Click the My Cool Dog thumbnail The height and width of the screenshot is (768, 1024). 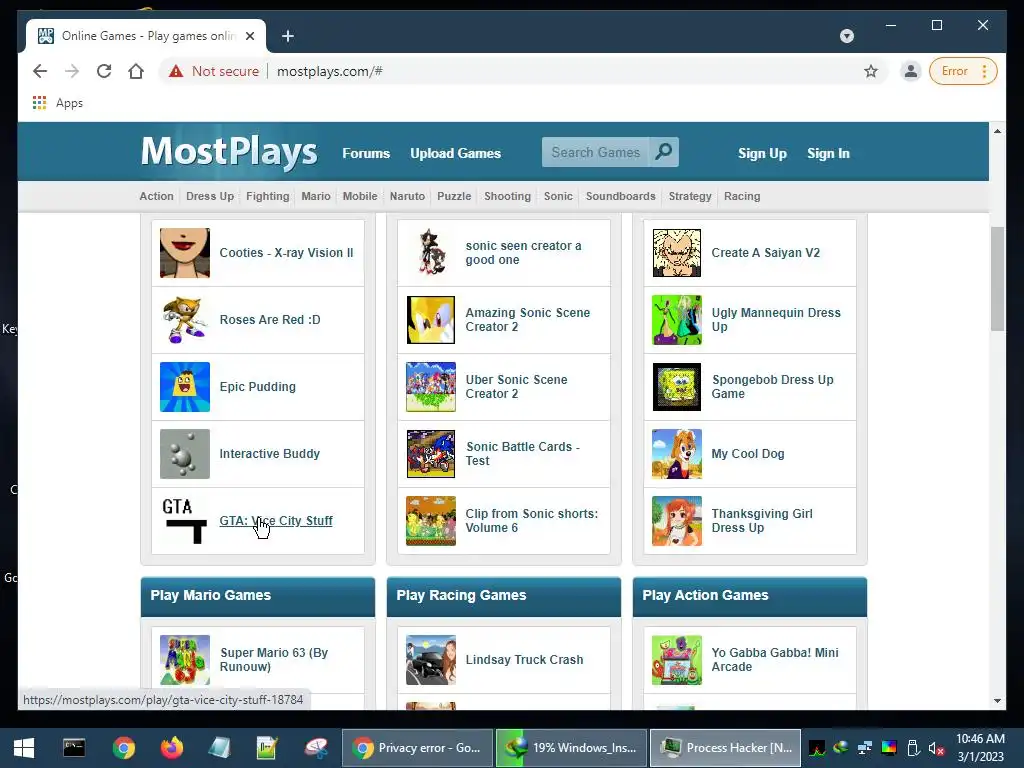677,454
